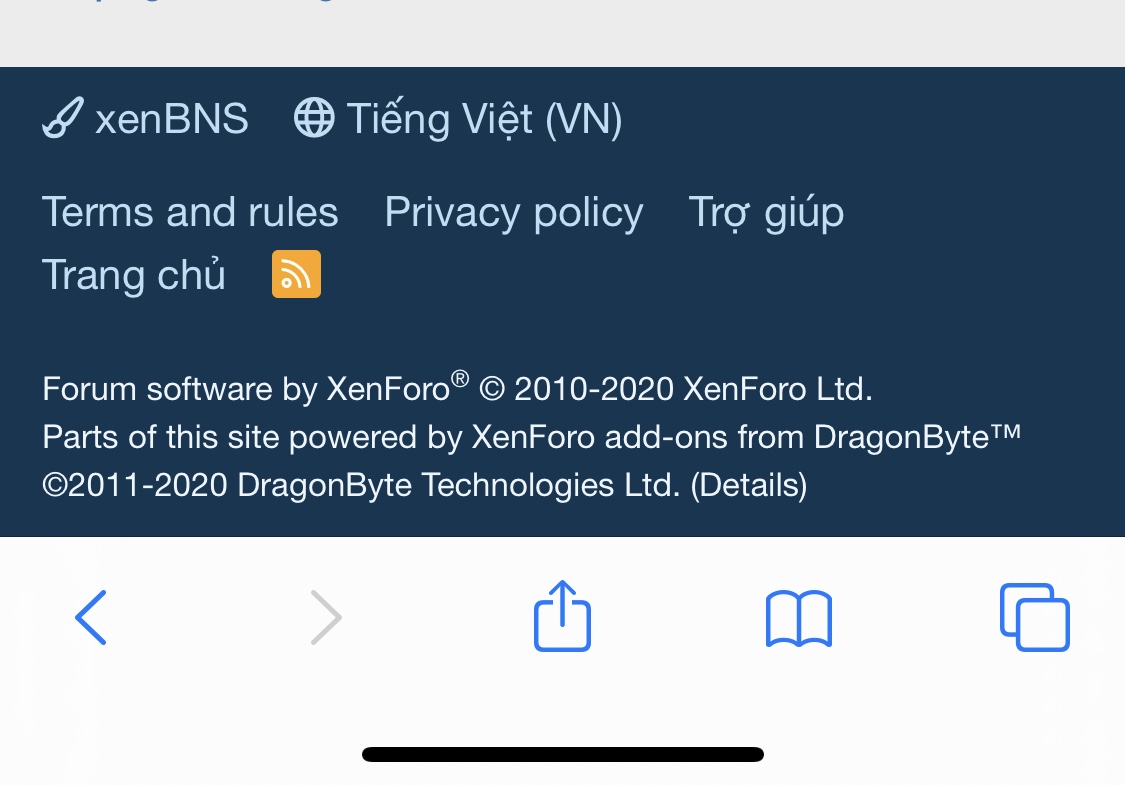Go back with Safari's back arrow
This screenshot has height=785, width=1125.
(x=90, y=617)
